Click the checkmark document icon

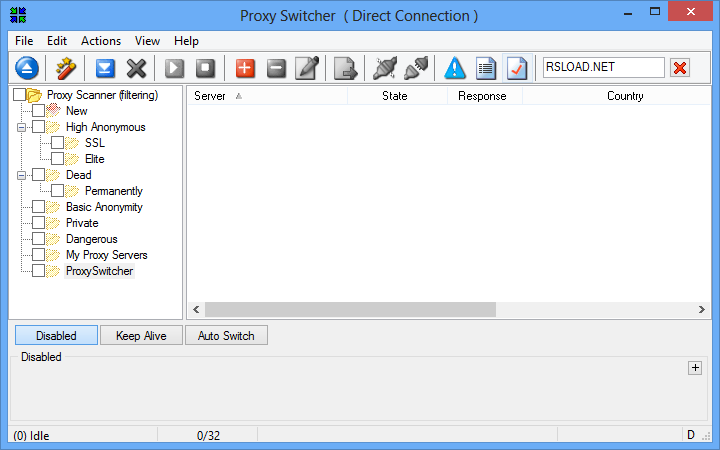tap(517, 68)
